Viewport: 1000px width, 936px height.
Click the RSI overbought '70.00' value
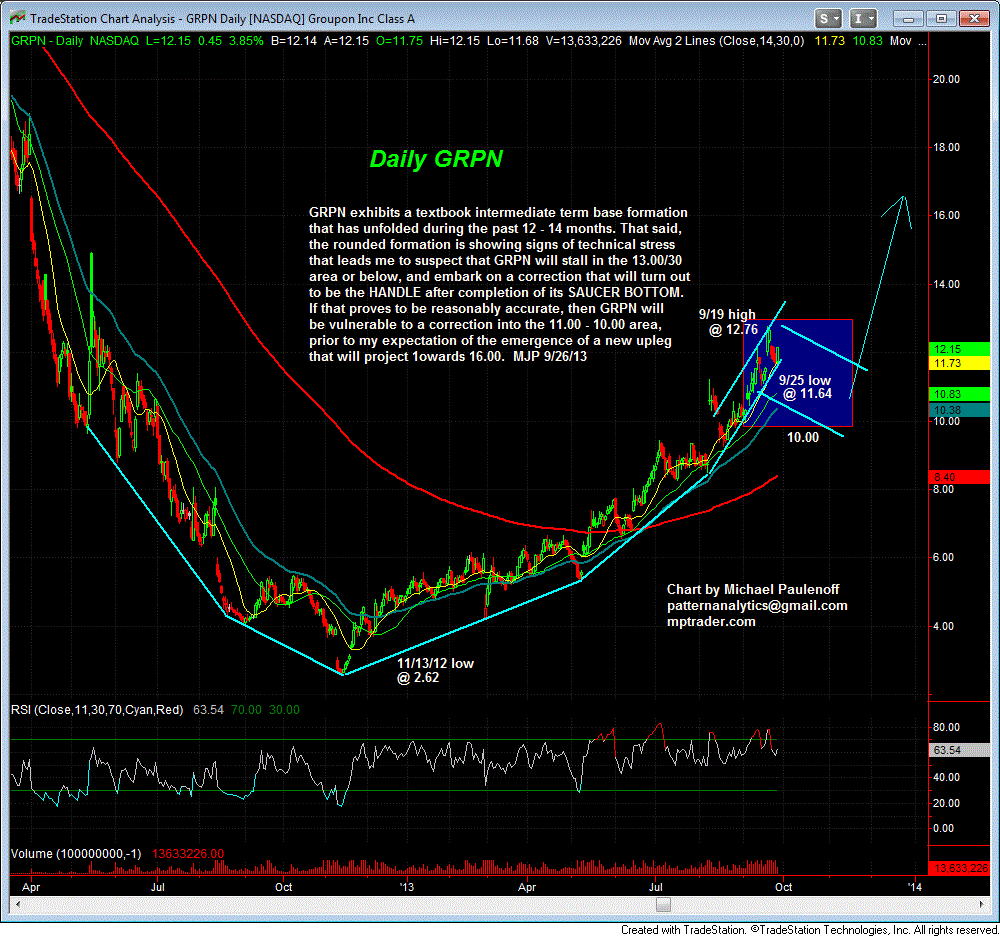click(x=246, y=710)
